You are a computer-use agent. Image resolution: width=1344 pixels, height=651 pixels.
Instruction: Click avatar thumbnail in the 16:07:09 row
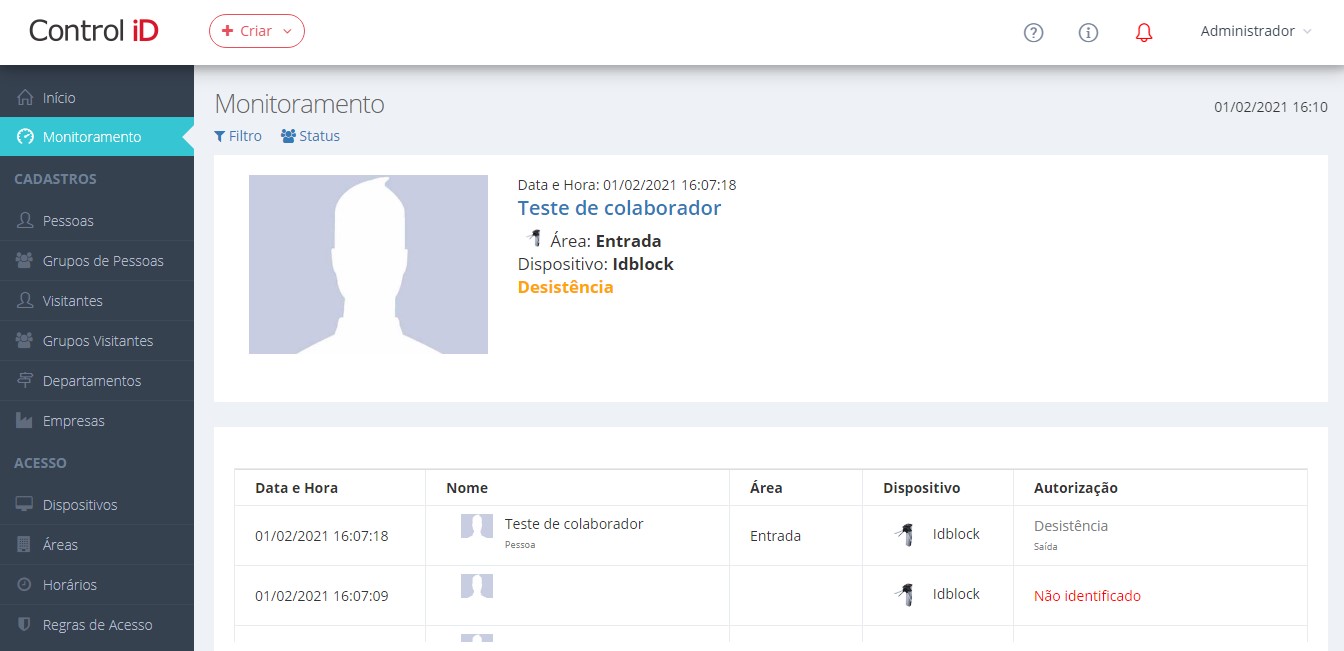tap(477, 586)
